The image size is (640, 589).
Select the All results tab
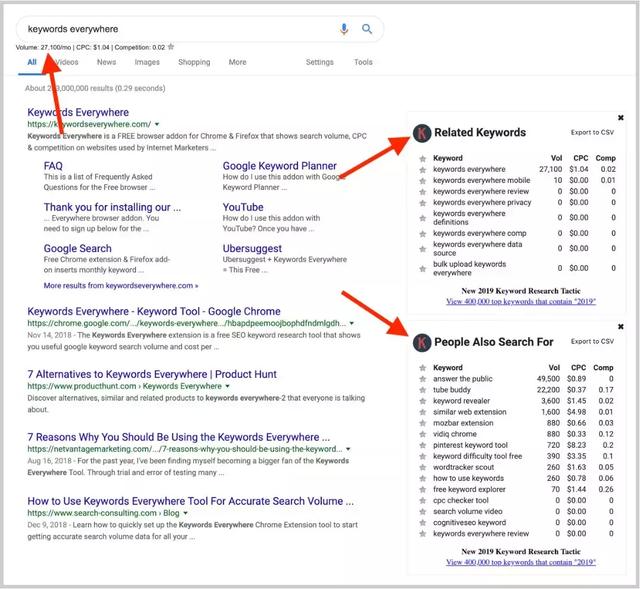pos(32,62)
